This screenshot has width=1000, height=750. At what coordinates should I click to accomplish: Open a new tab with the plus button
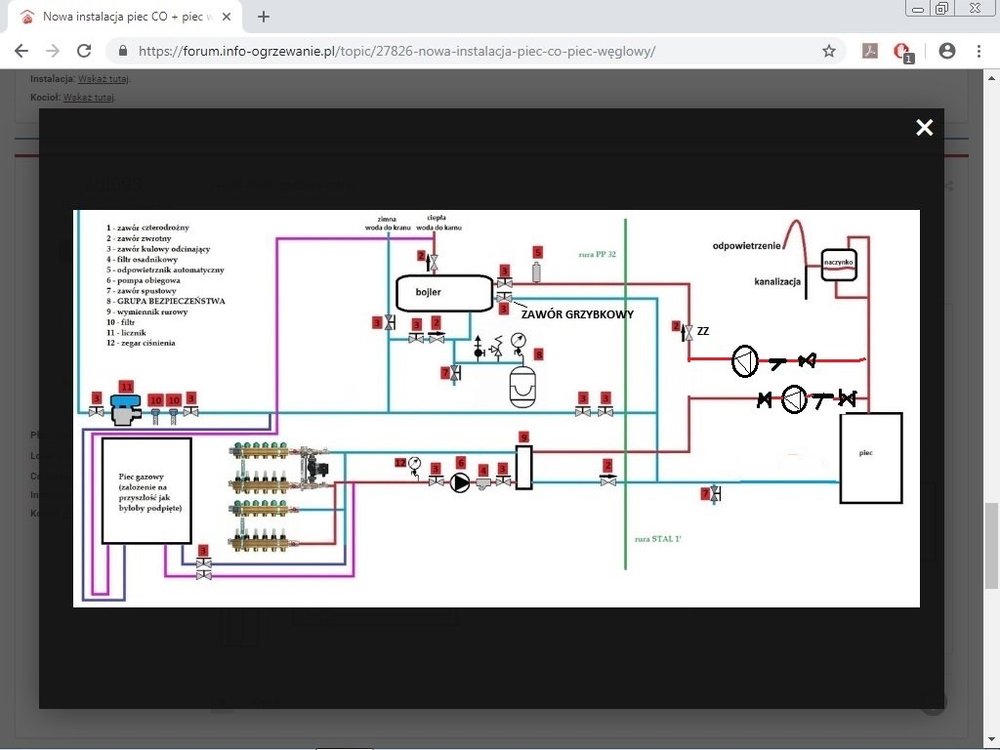264,17
